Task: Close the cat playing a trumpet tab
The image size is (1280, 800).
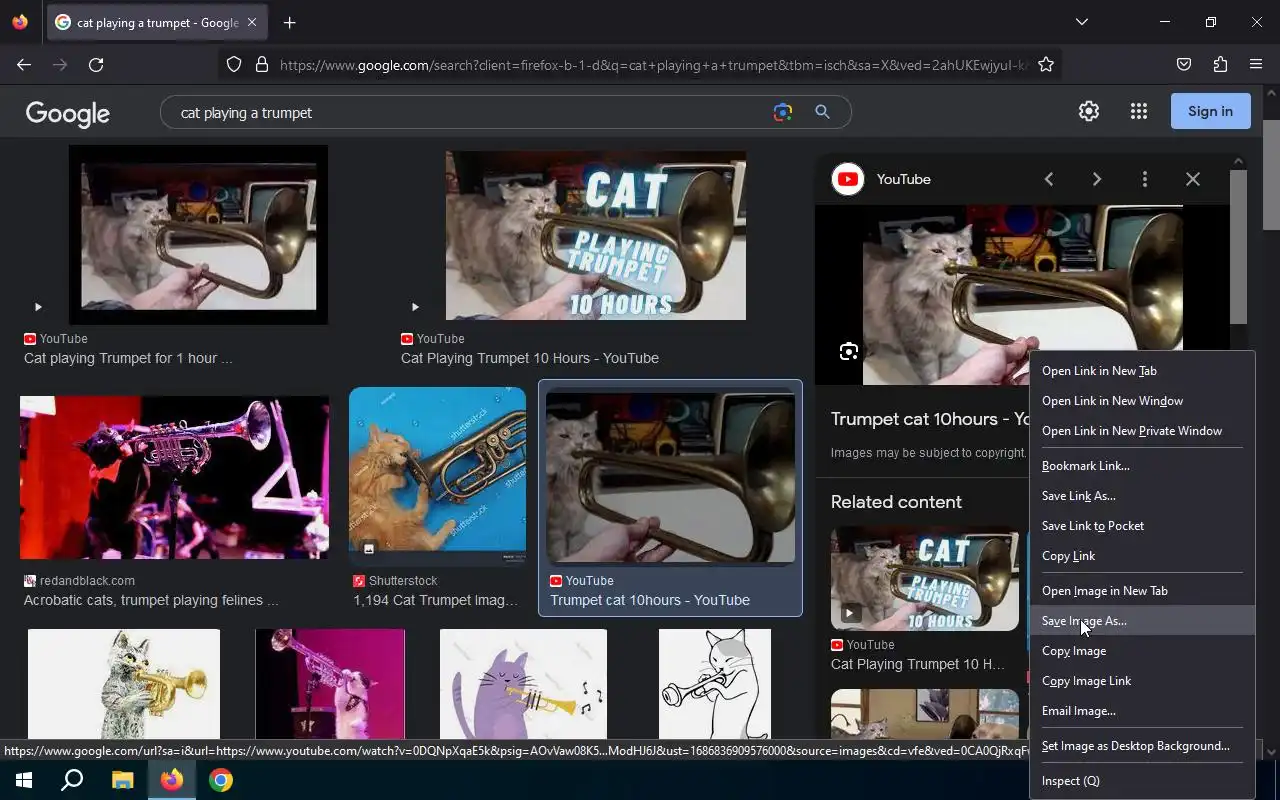Action: point(251,22)
